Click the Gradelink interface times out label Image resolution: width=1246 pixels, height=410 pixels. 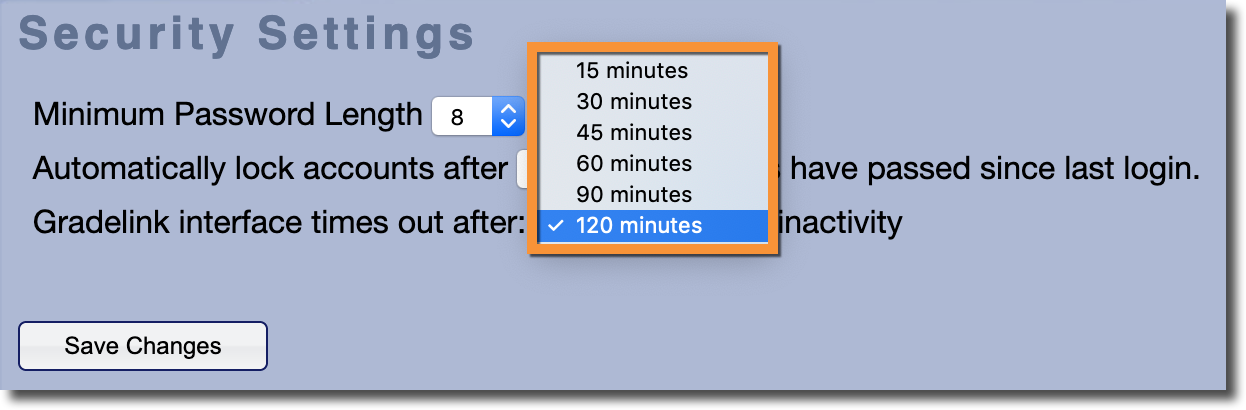pyautogui.click(x=279, y=222)
